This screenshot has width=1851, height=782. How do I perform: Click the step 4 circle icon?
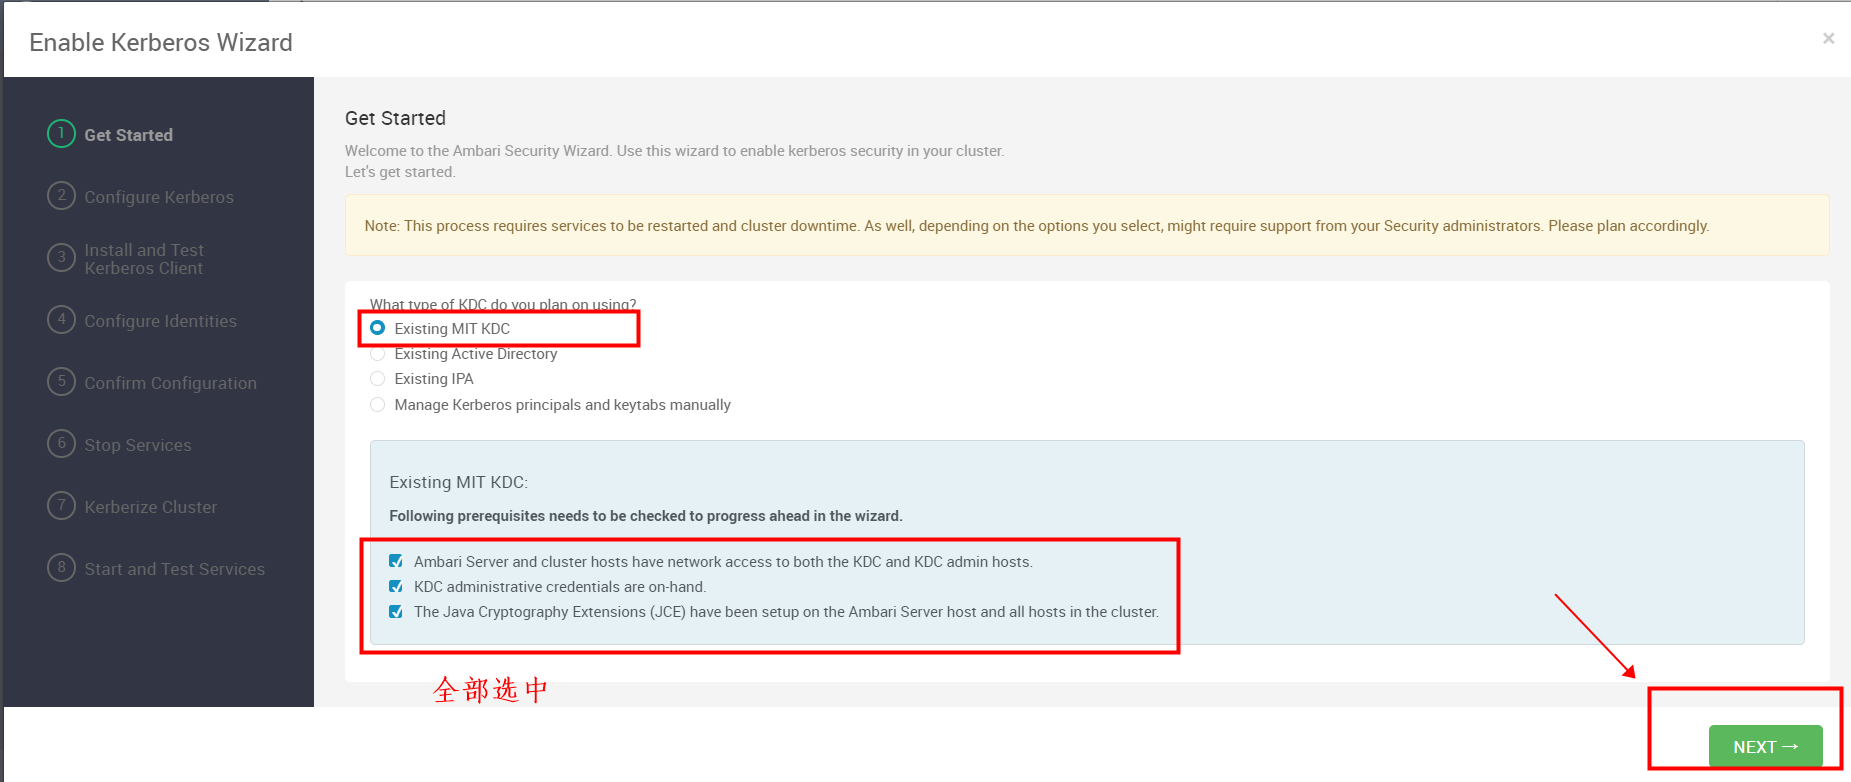coord(61,319)
